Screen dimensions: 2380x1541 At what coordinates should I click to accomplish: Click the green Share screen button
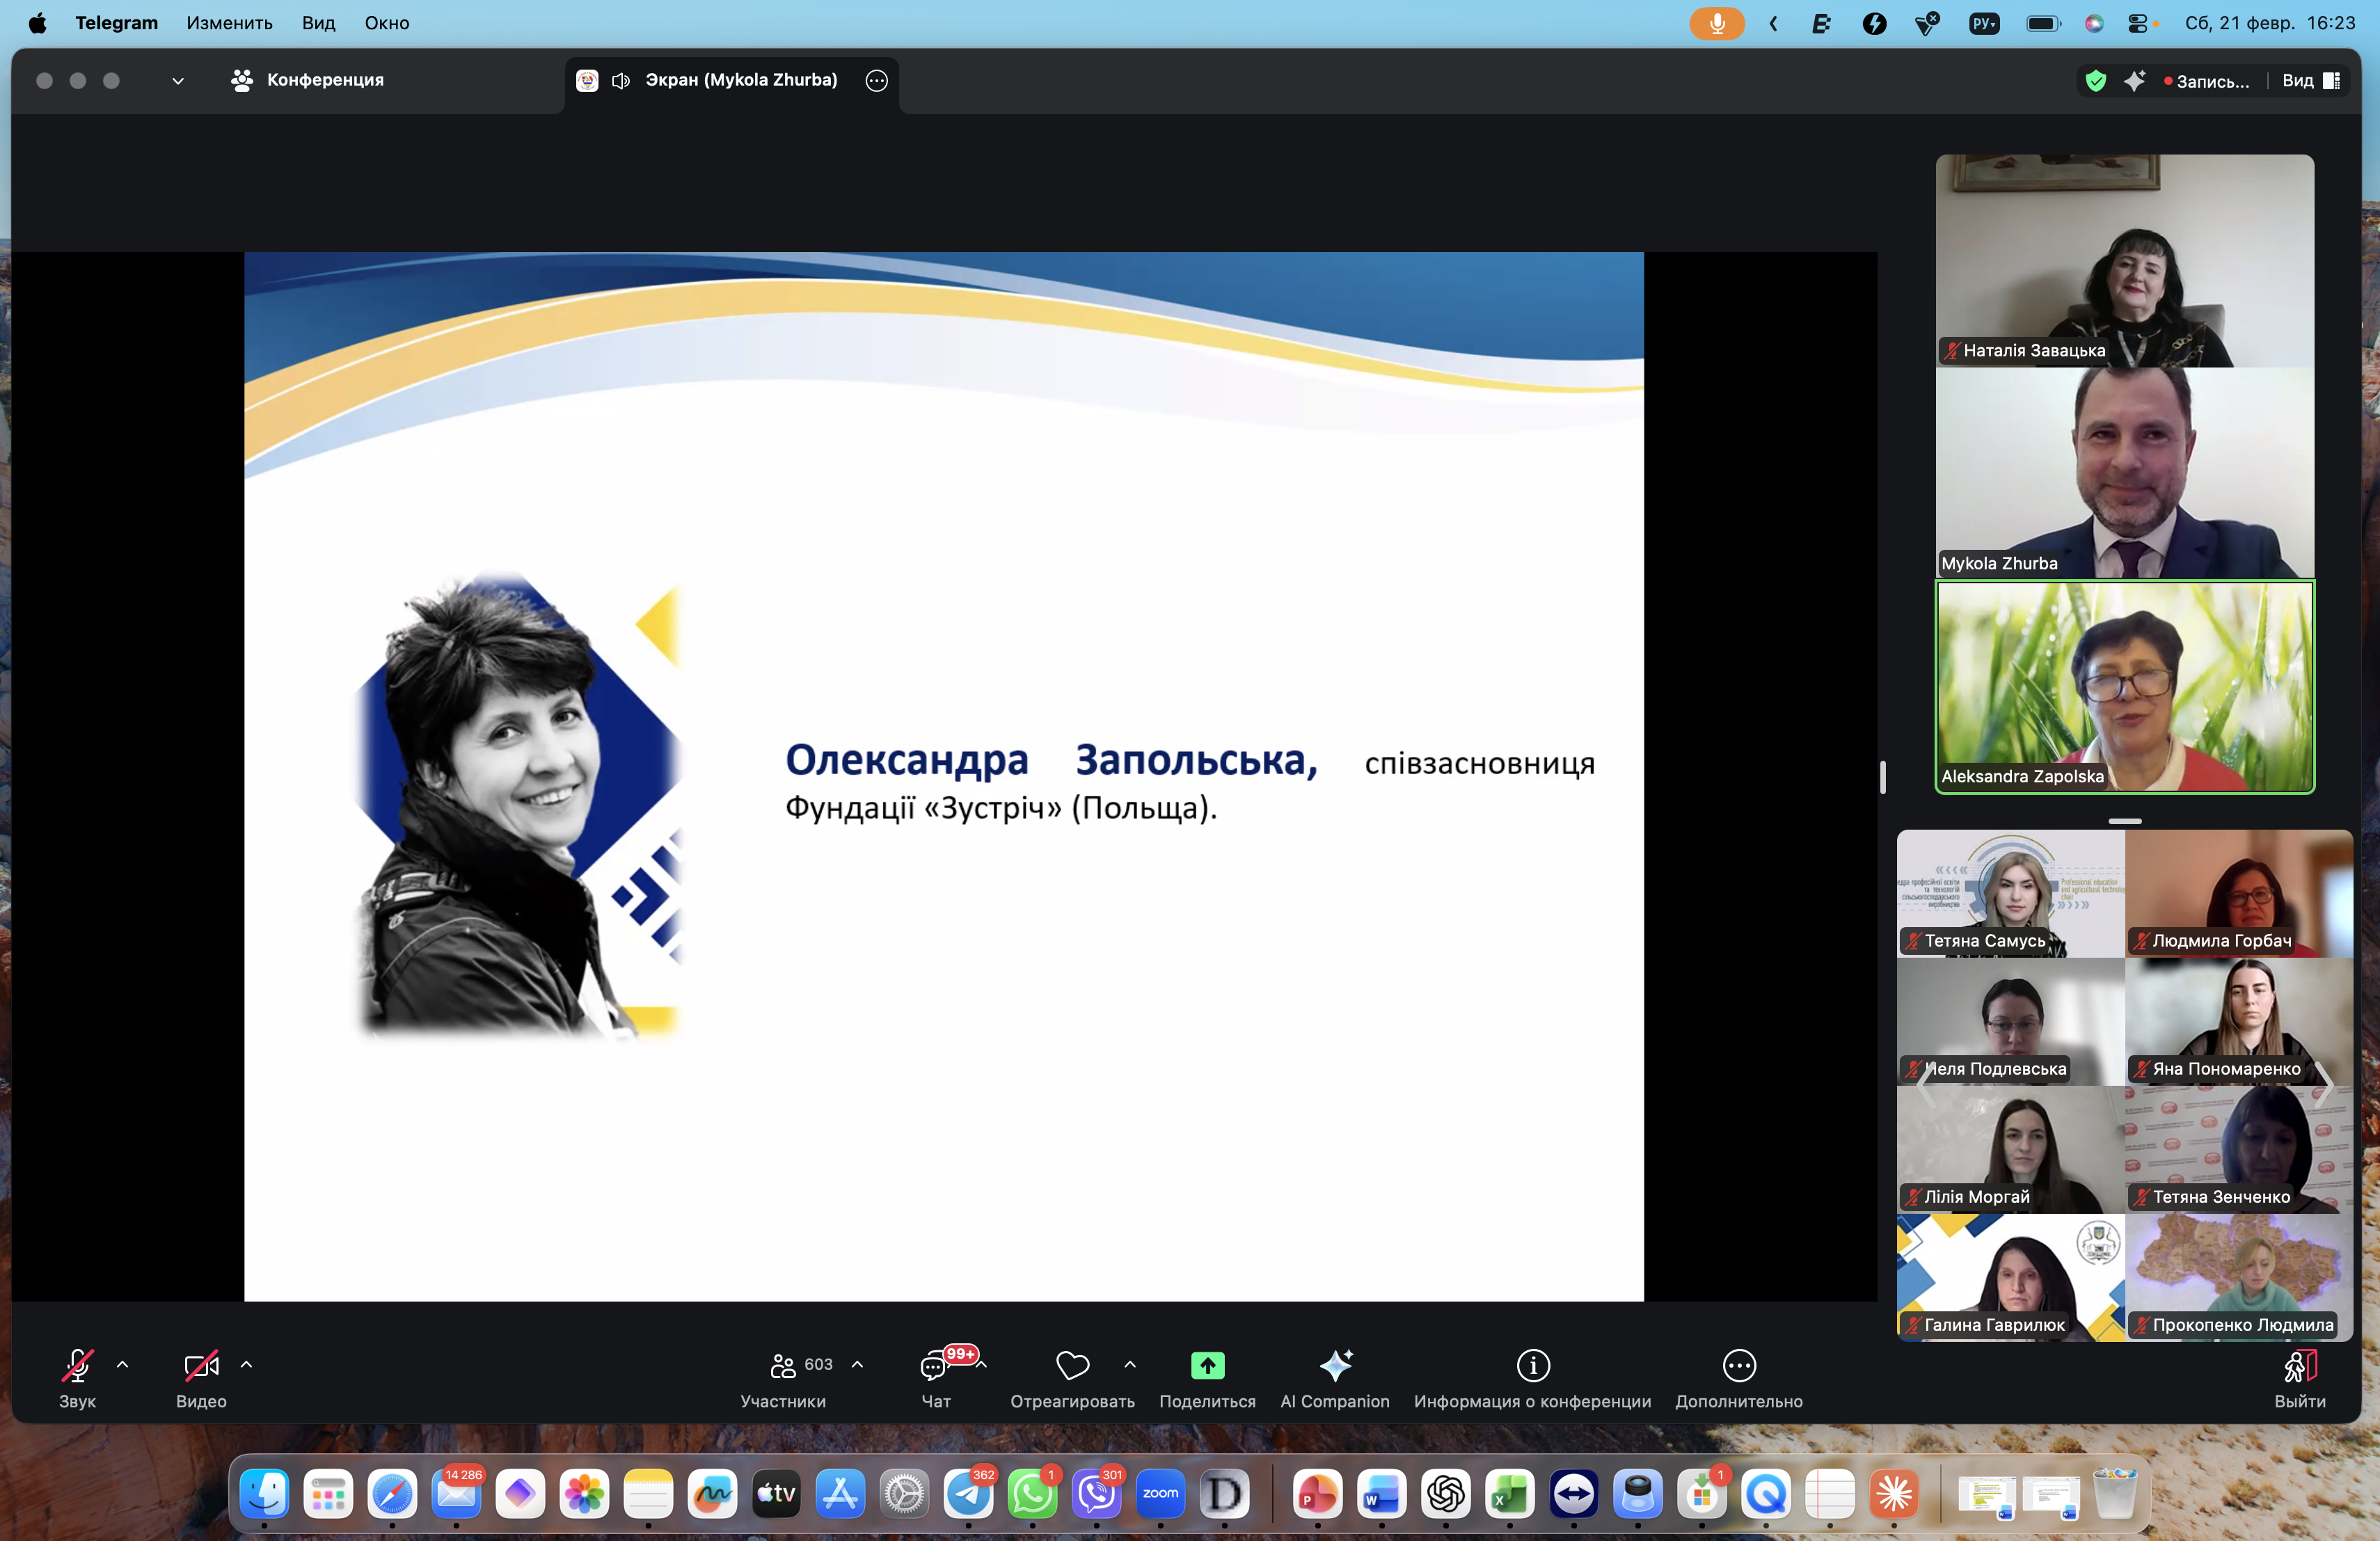1207,1365
